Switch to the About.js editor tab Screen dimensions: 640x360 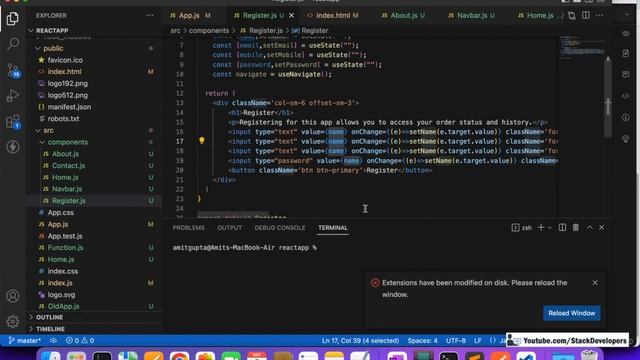tap(403, 16)
